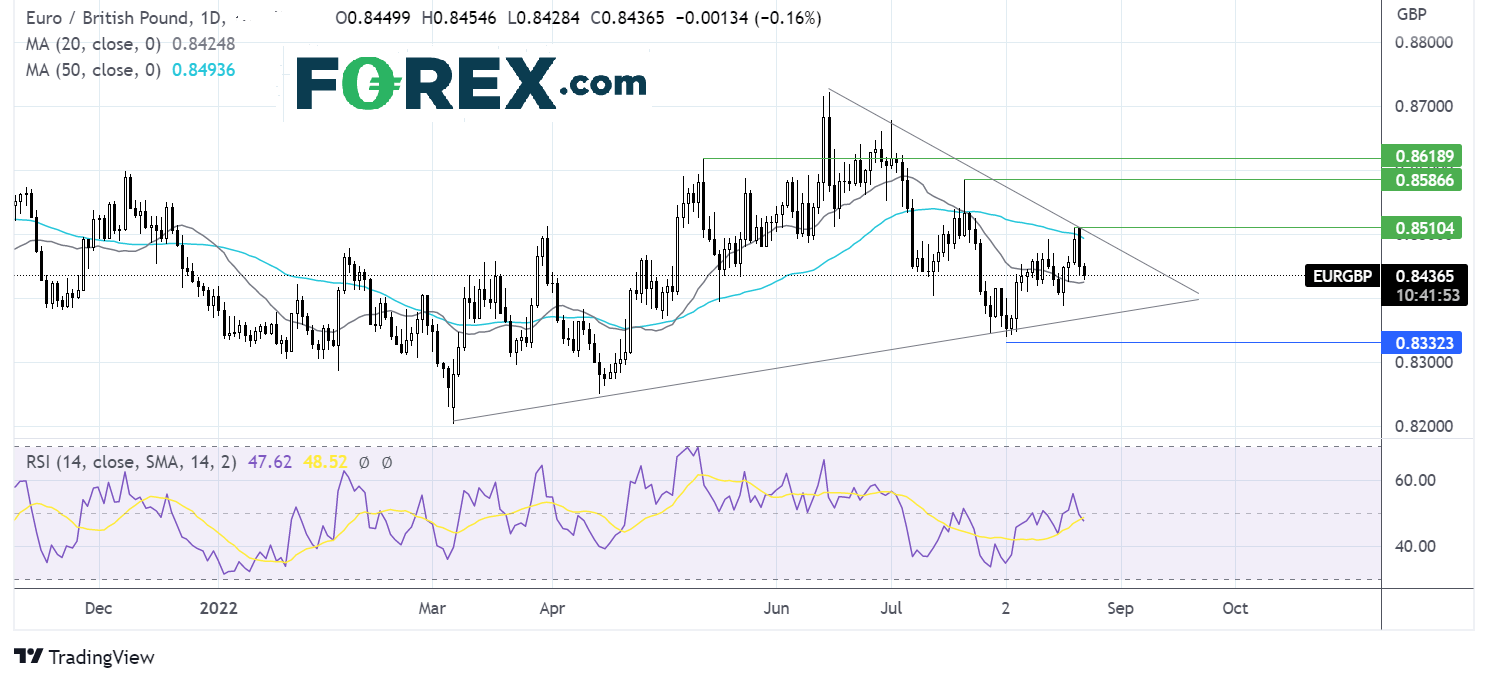This screenshot has width=1489, height=683.
Task: Click the green 0.86189 price label
Action: point(1421,155)
